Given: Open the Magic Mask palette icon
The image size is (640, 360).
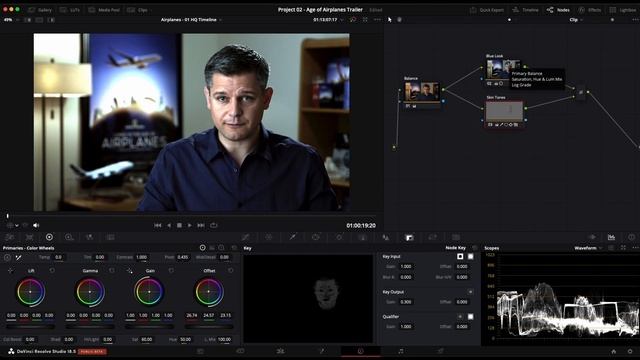Looking at the screenshot, I should pyautogui.click(x=362, y=237).
